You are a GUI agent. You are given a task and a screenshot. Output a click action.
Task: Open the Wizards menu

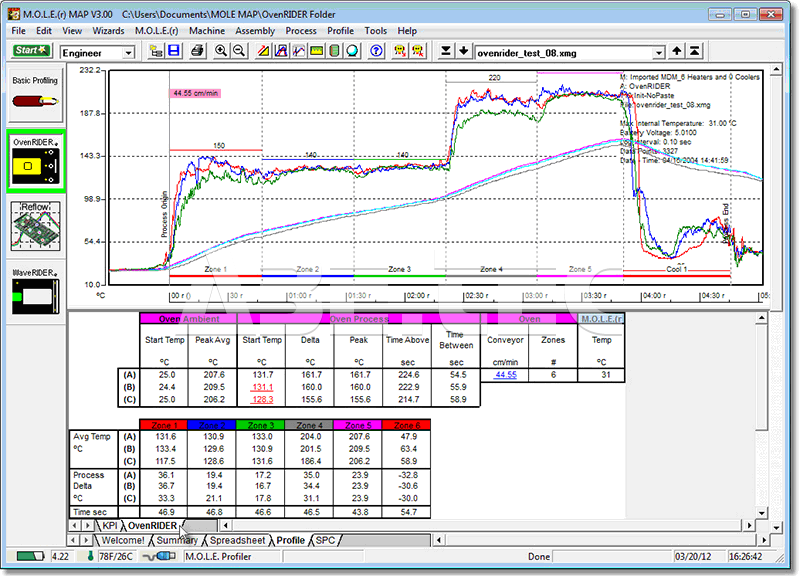pos(108,31)
